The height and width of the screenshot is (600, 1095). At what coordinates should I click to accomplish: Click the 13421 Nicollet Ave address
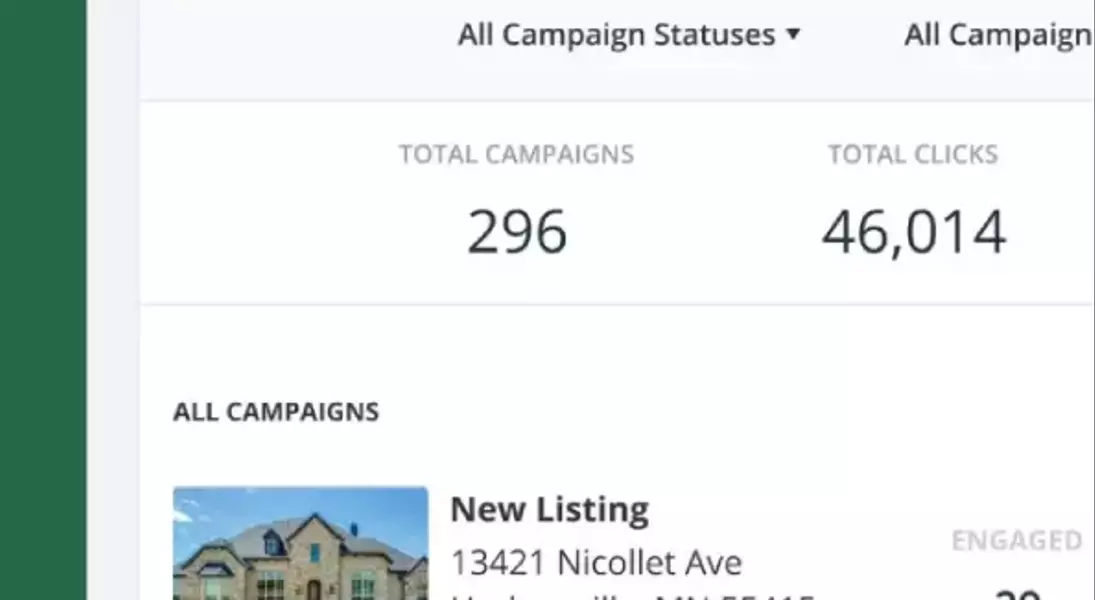(x=596, y=563)
